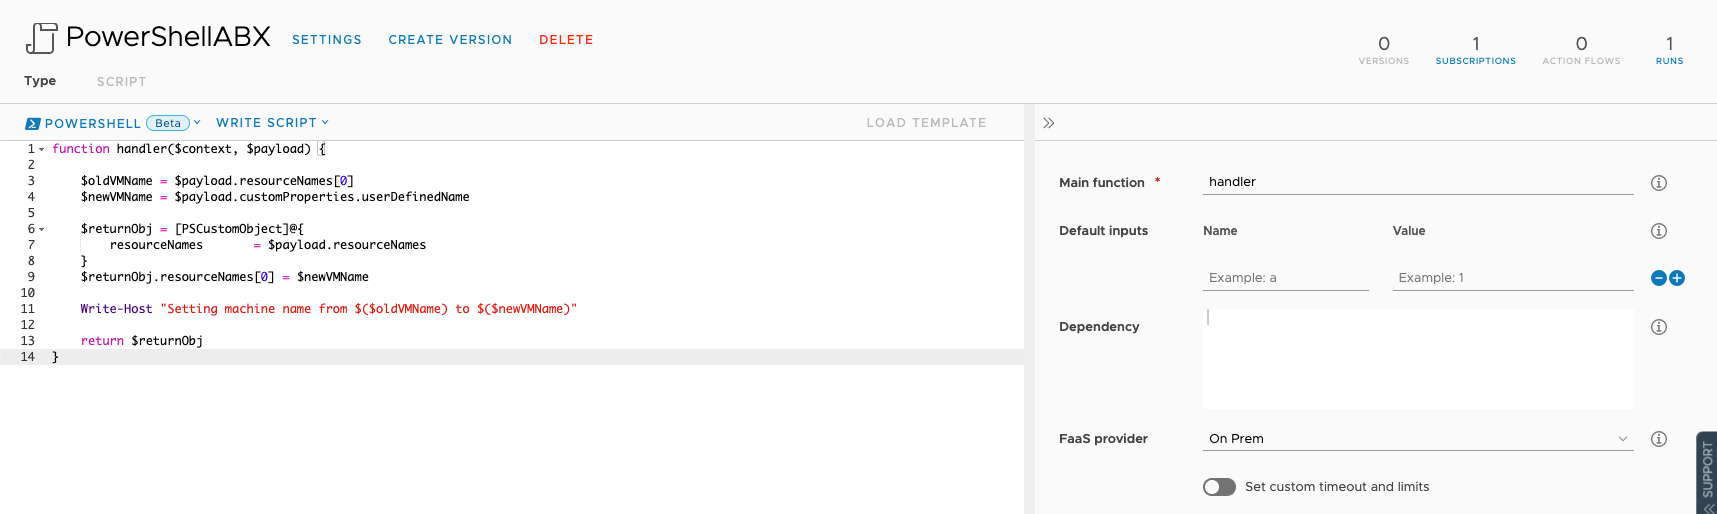Screen dimensions: 1717x514
Task: Click the PowerShell script action icon
Action: [x=41, y=38]
